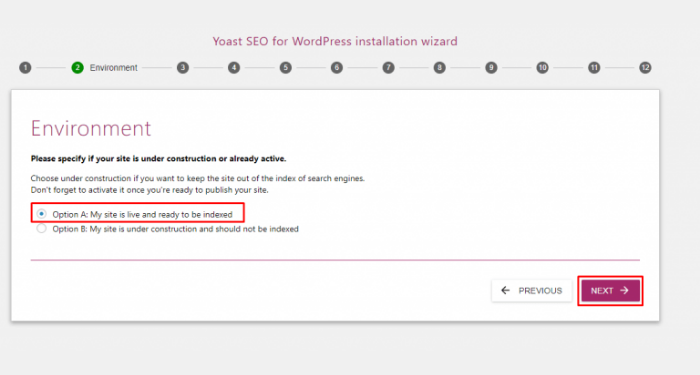700x375 pixels.
Task: Go to step 8 circle
Action: tap(440, 67)
